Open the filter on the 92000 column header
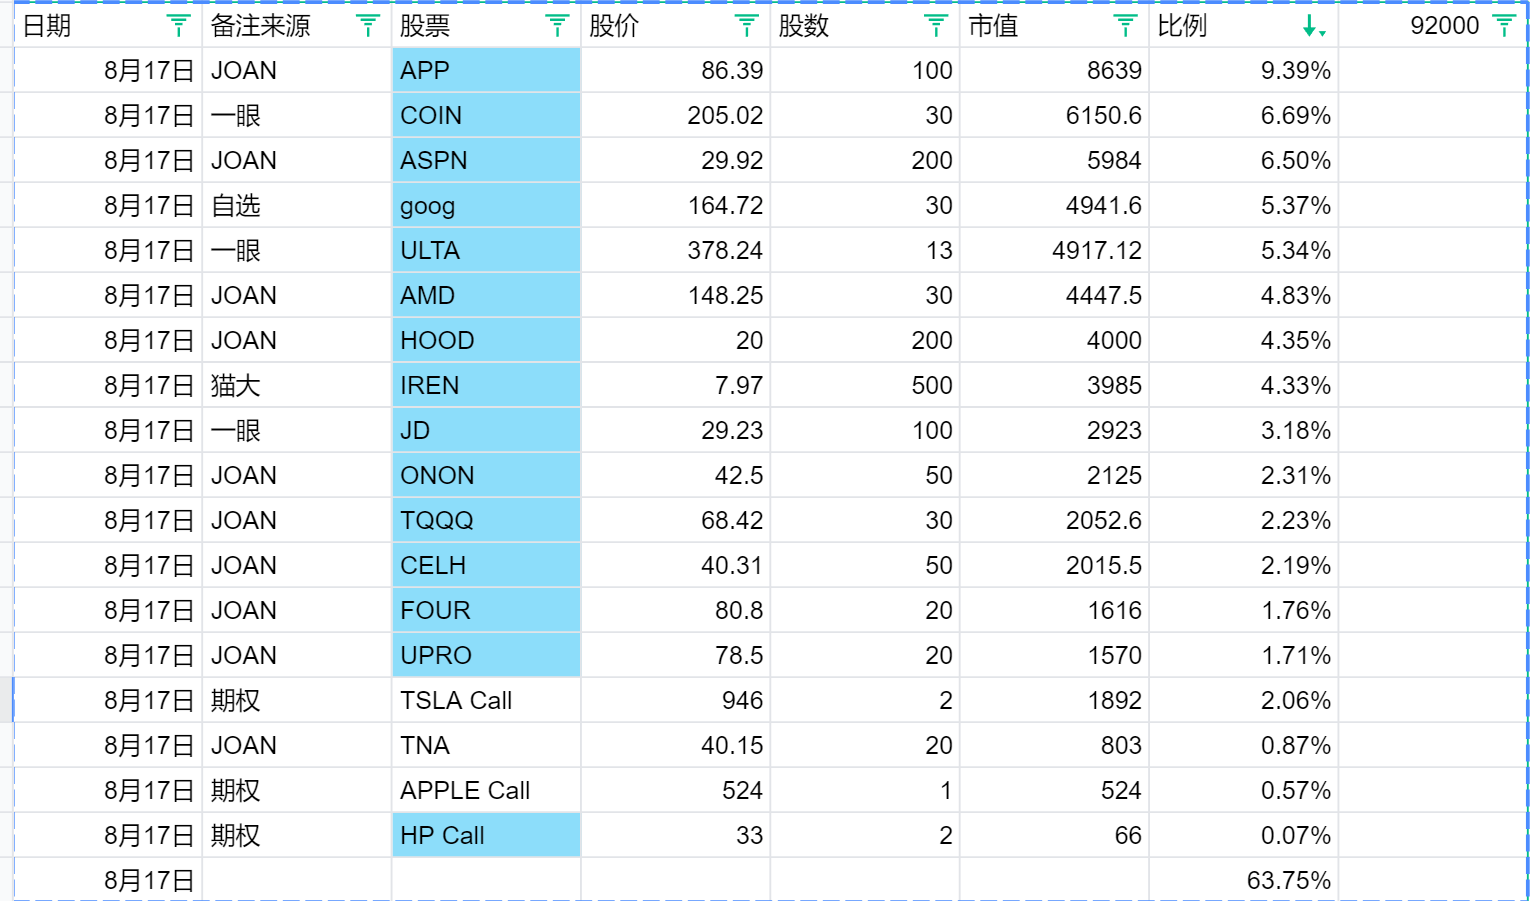 pos(1504,26)
